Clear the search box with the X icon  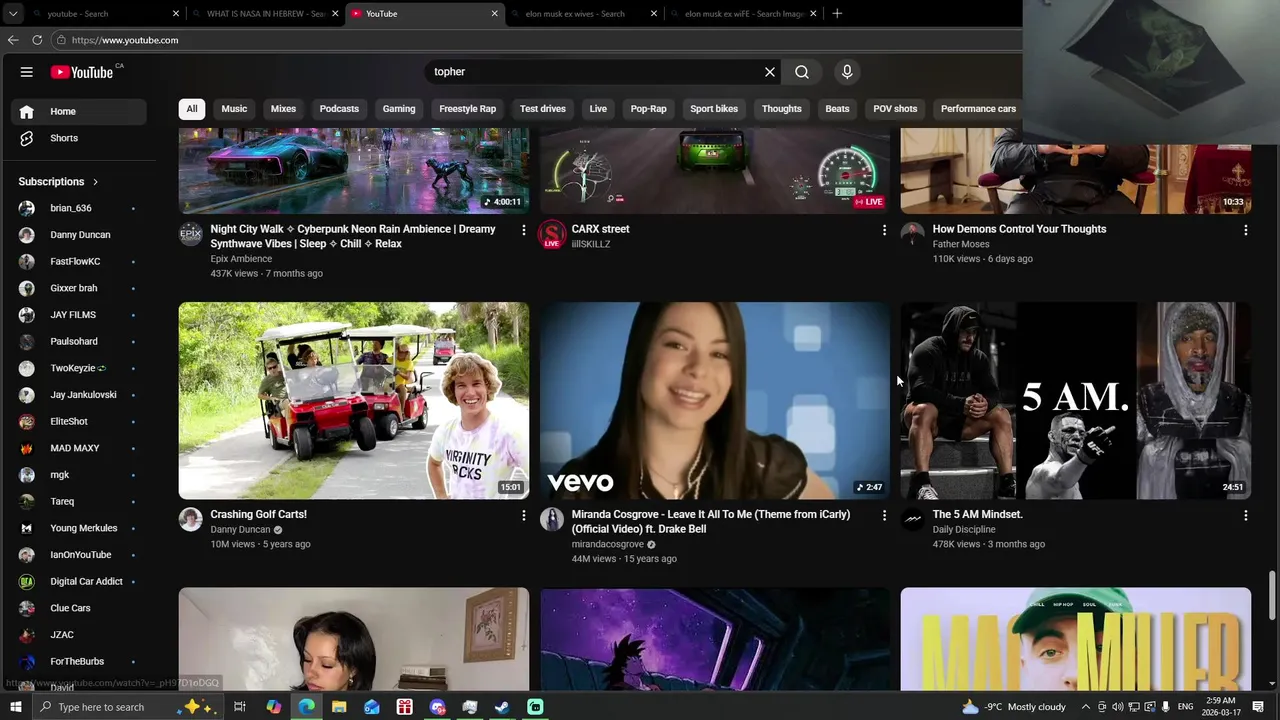click(770, 72)
